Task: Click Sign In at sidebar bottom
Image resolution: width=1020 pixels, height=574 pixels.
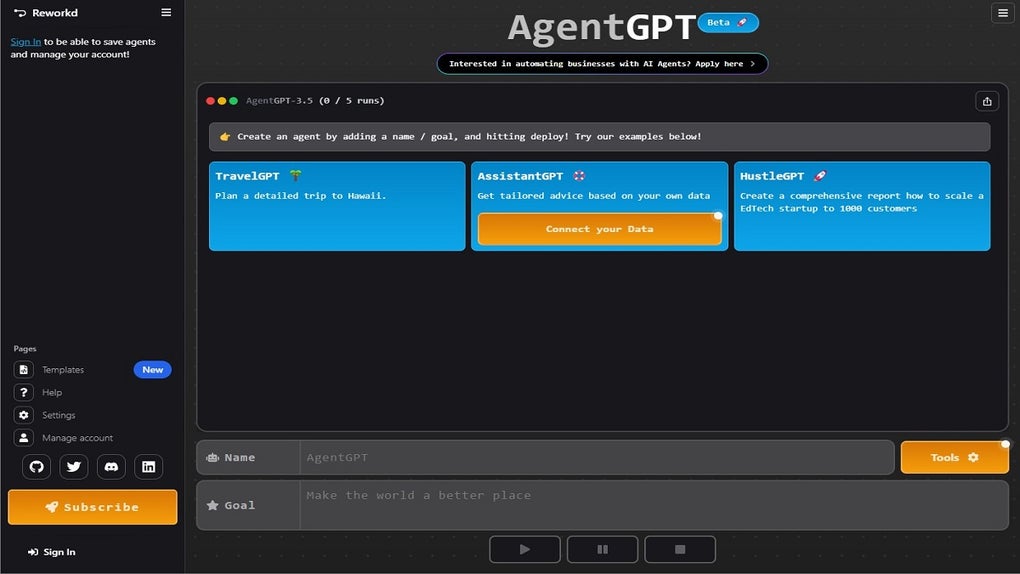Action: tap(51, 552)
